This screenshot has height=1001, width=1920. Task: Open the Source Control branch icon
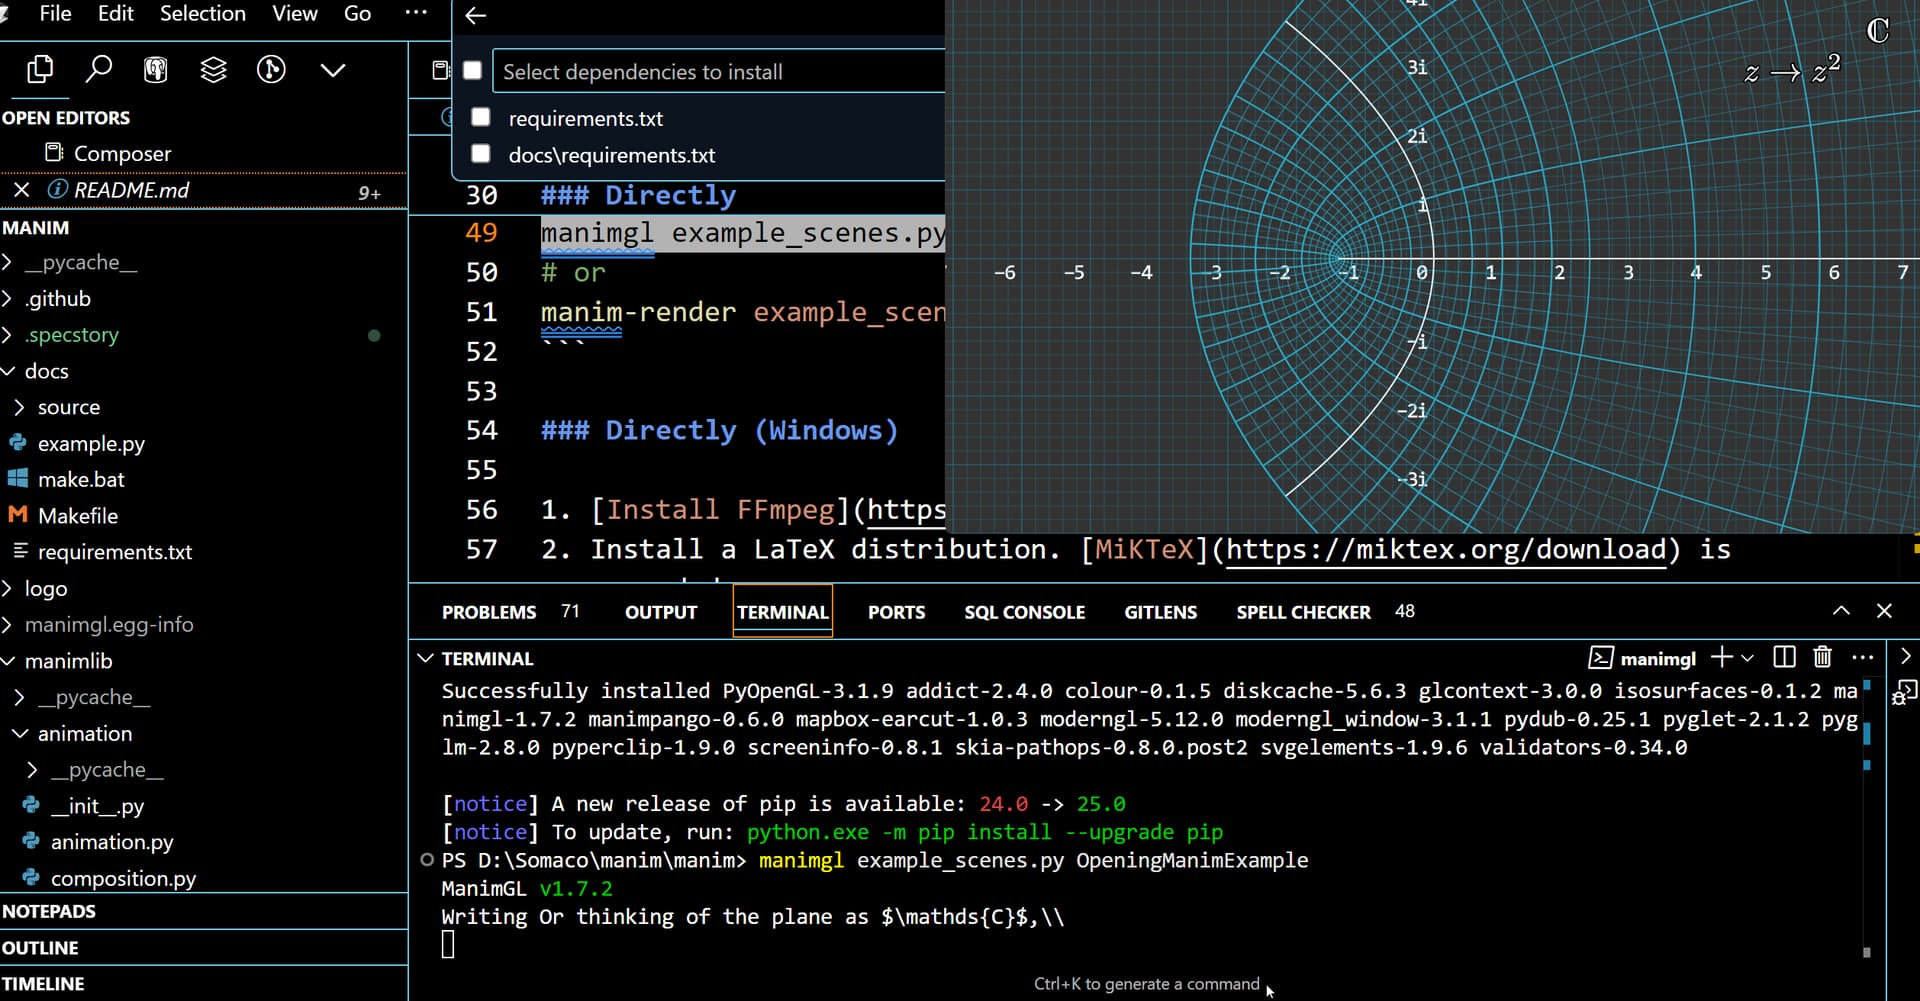click(271, 69)
